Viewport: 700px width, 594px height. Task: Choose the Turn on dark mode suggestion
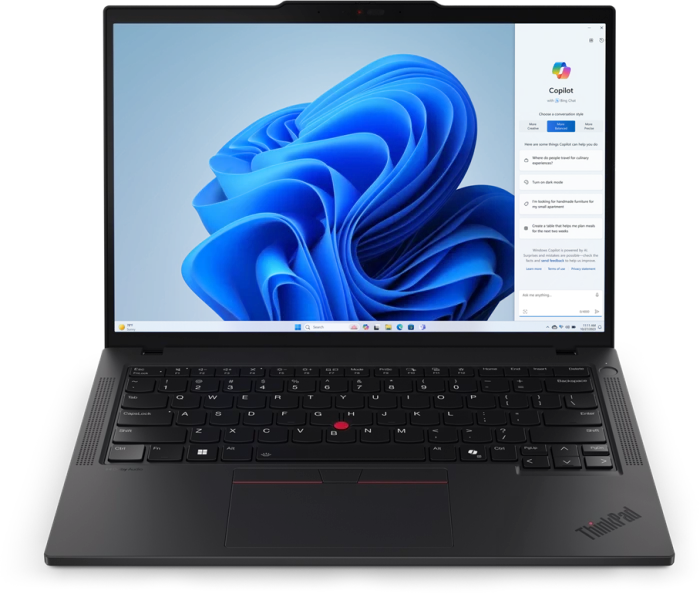tap(561, 182)
